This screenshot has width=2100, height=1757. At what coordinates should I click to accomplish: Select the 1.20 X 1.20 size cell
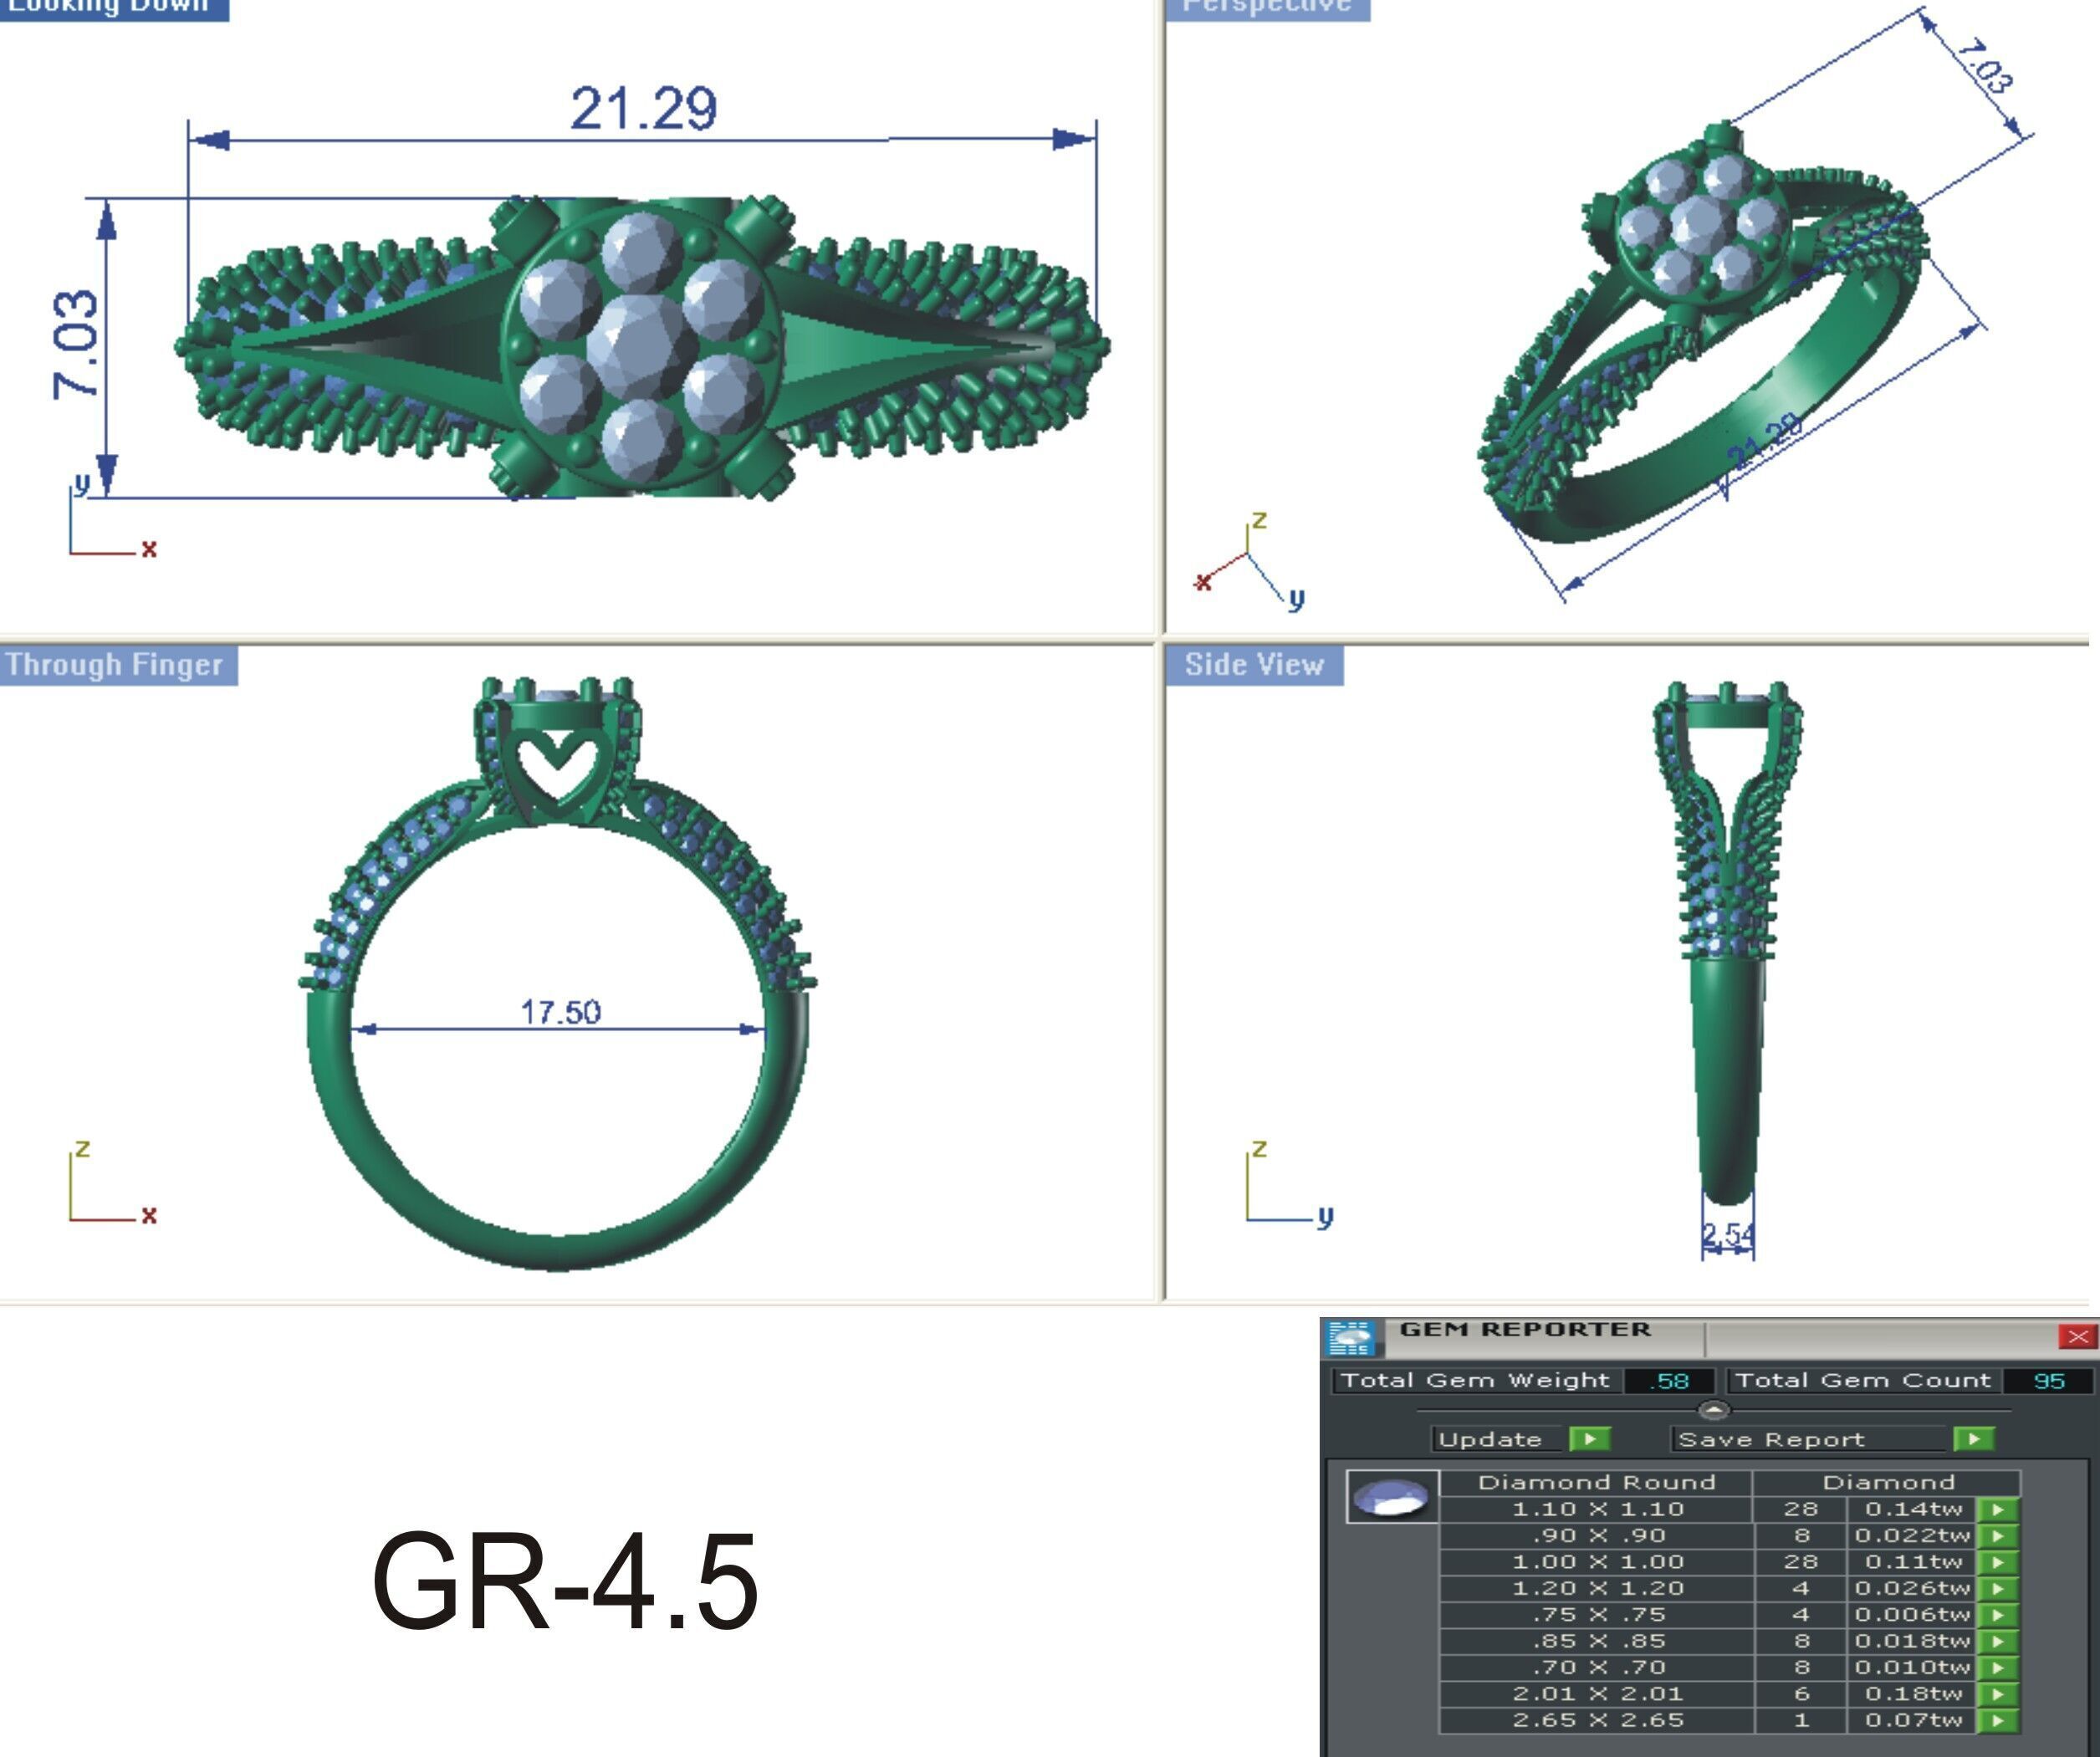(x=1597, y=1588)
